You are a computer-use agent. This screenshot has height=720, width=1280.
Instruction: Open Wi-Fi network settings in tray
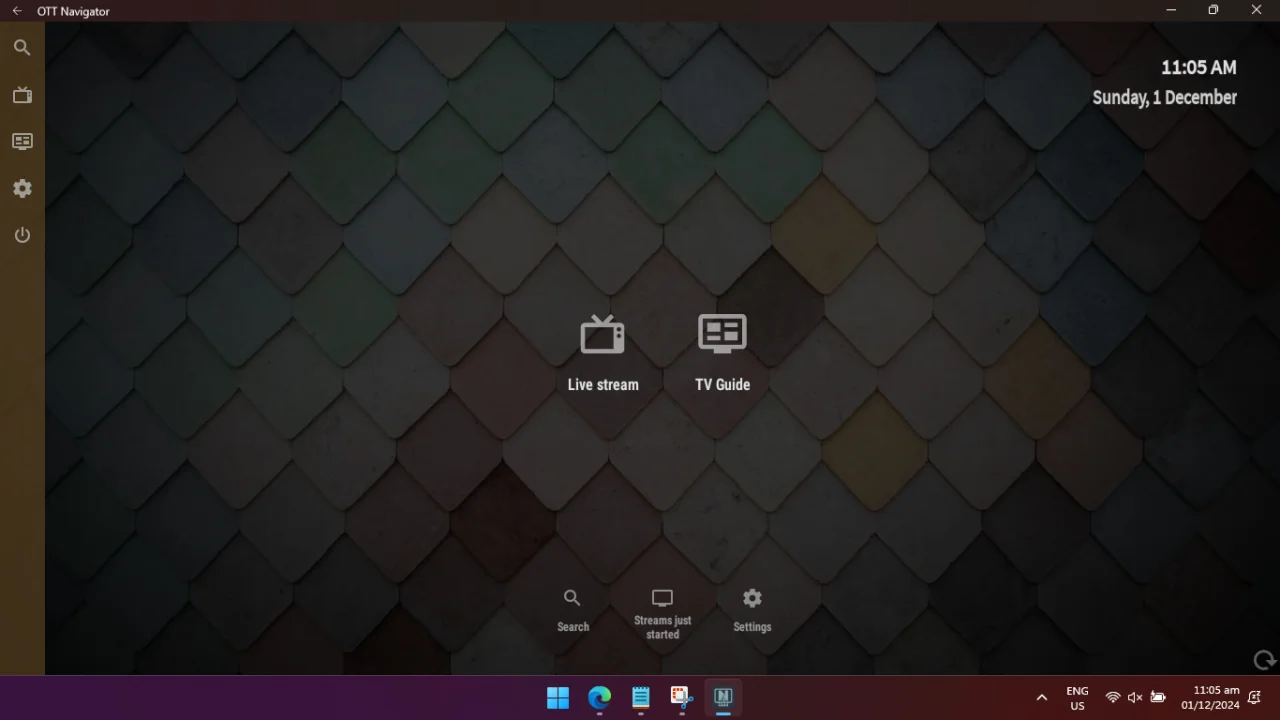tap(1113, 698)
